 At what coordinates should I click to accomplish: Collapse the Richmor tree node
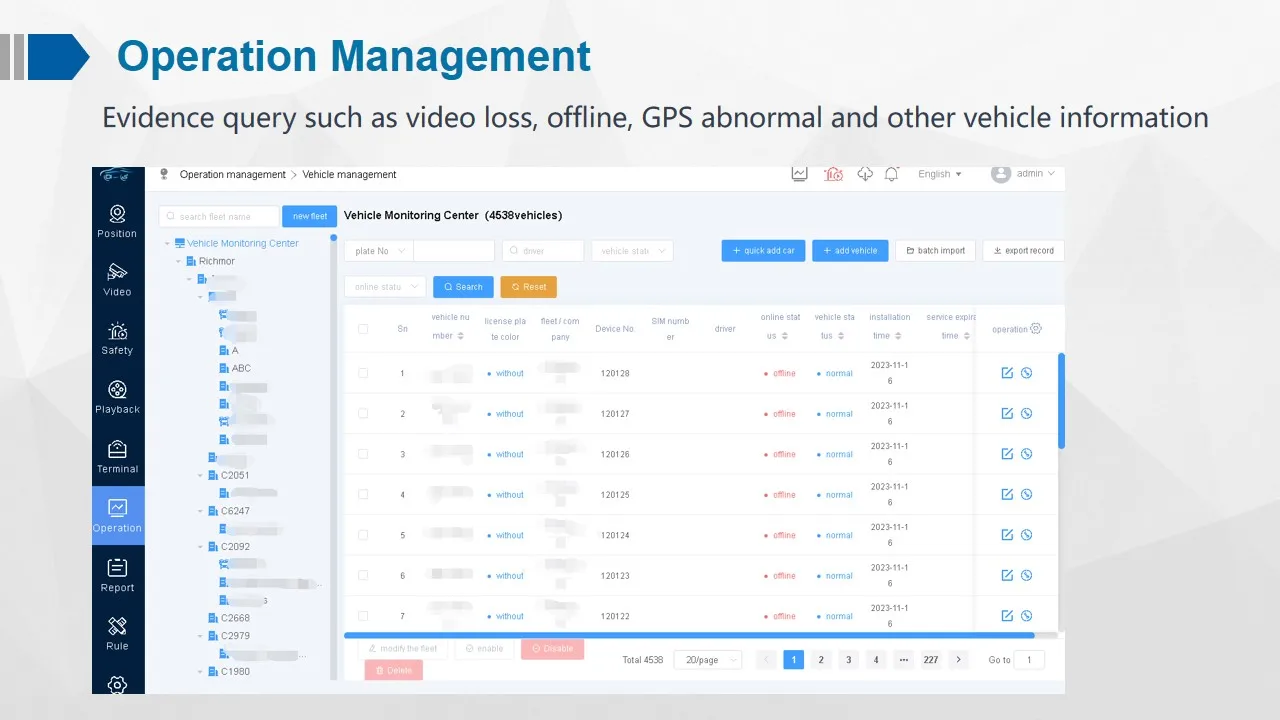[179, 261]
